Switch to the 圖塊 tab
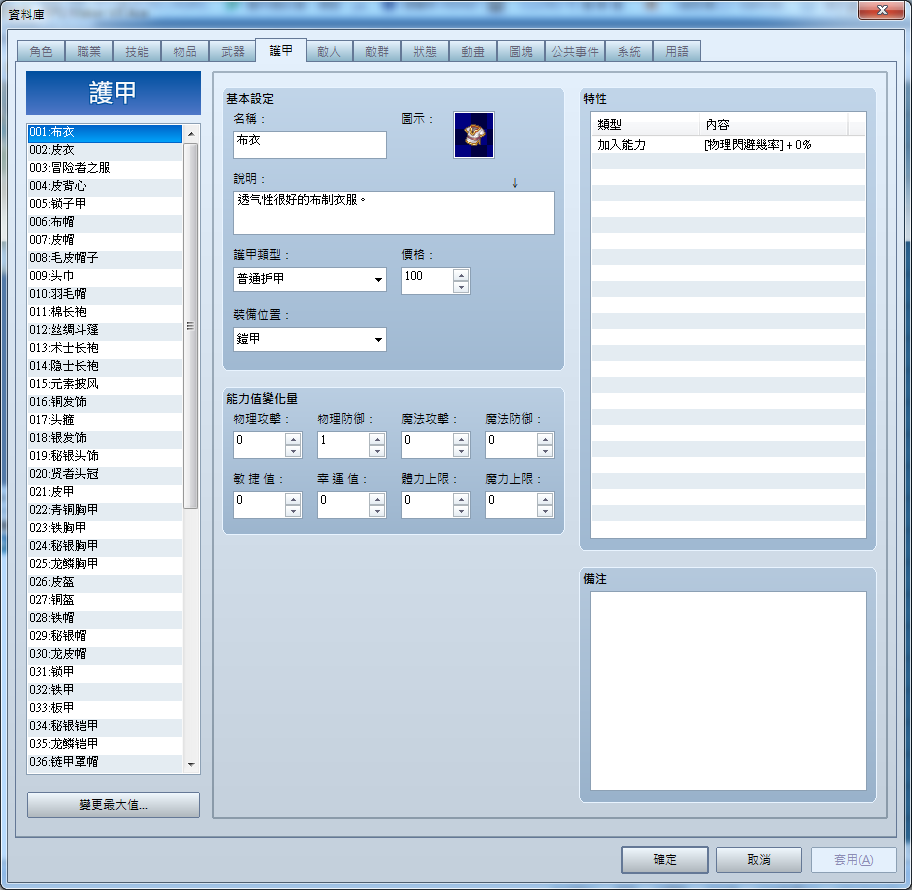The width and height of the screenshot is (912, 890). [x=521, y=51]
